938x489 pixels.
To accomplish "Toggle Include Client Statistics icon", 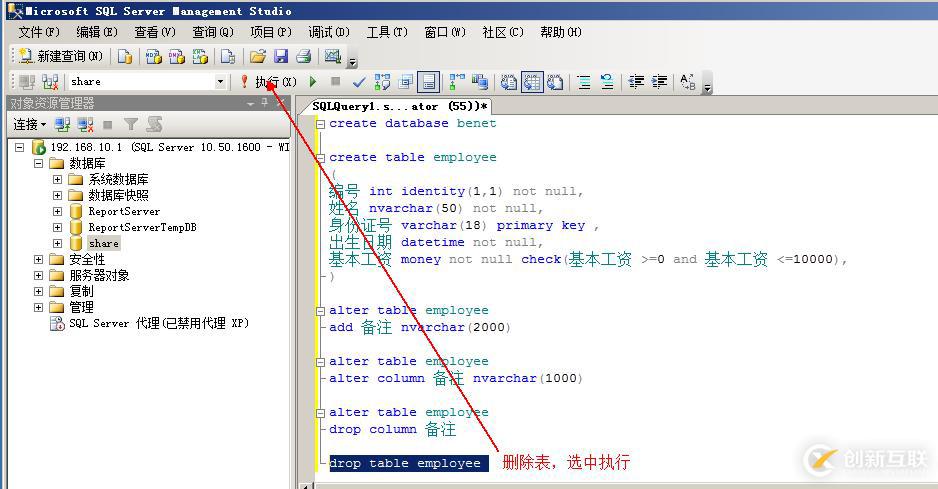I will (480, 81).
